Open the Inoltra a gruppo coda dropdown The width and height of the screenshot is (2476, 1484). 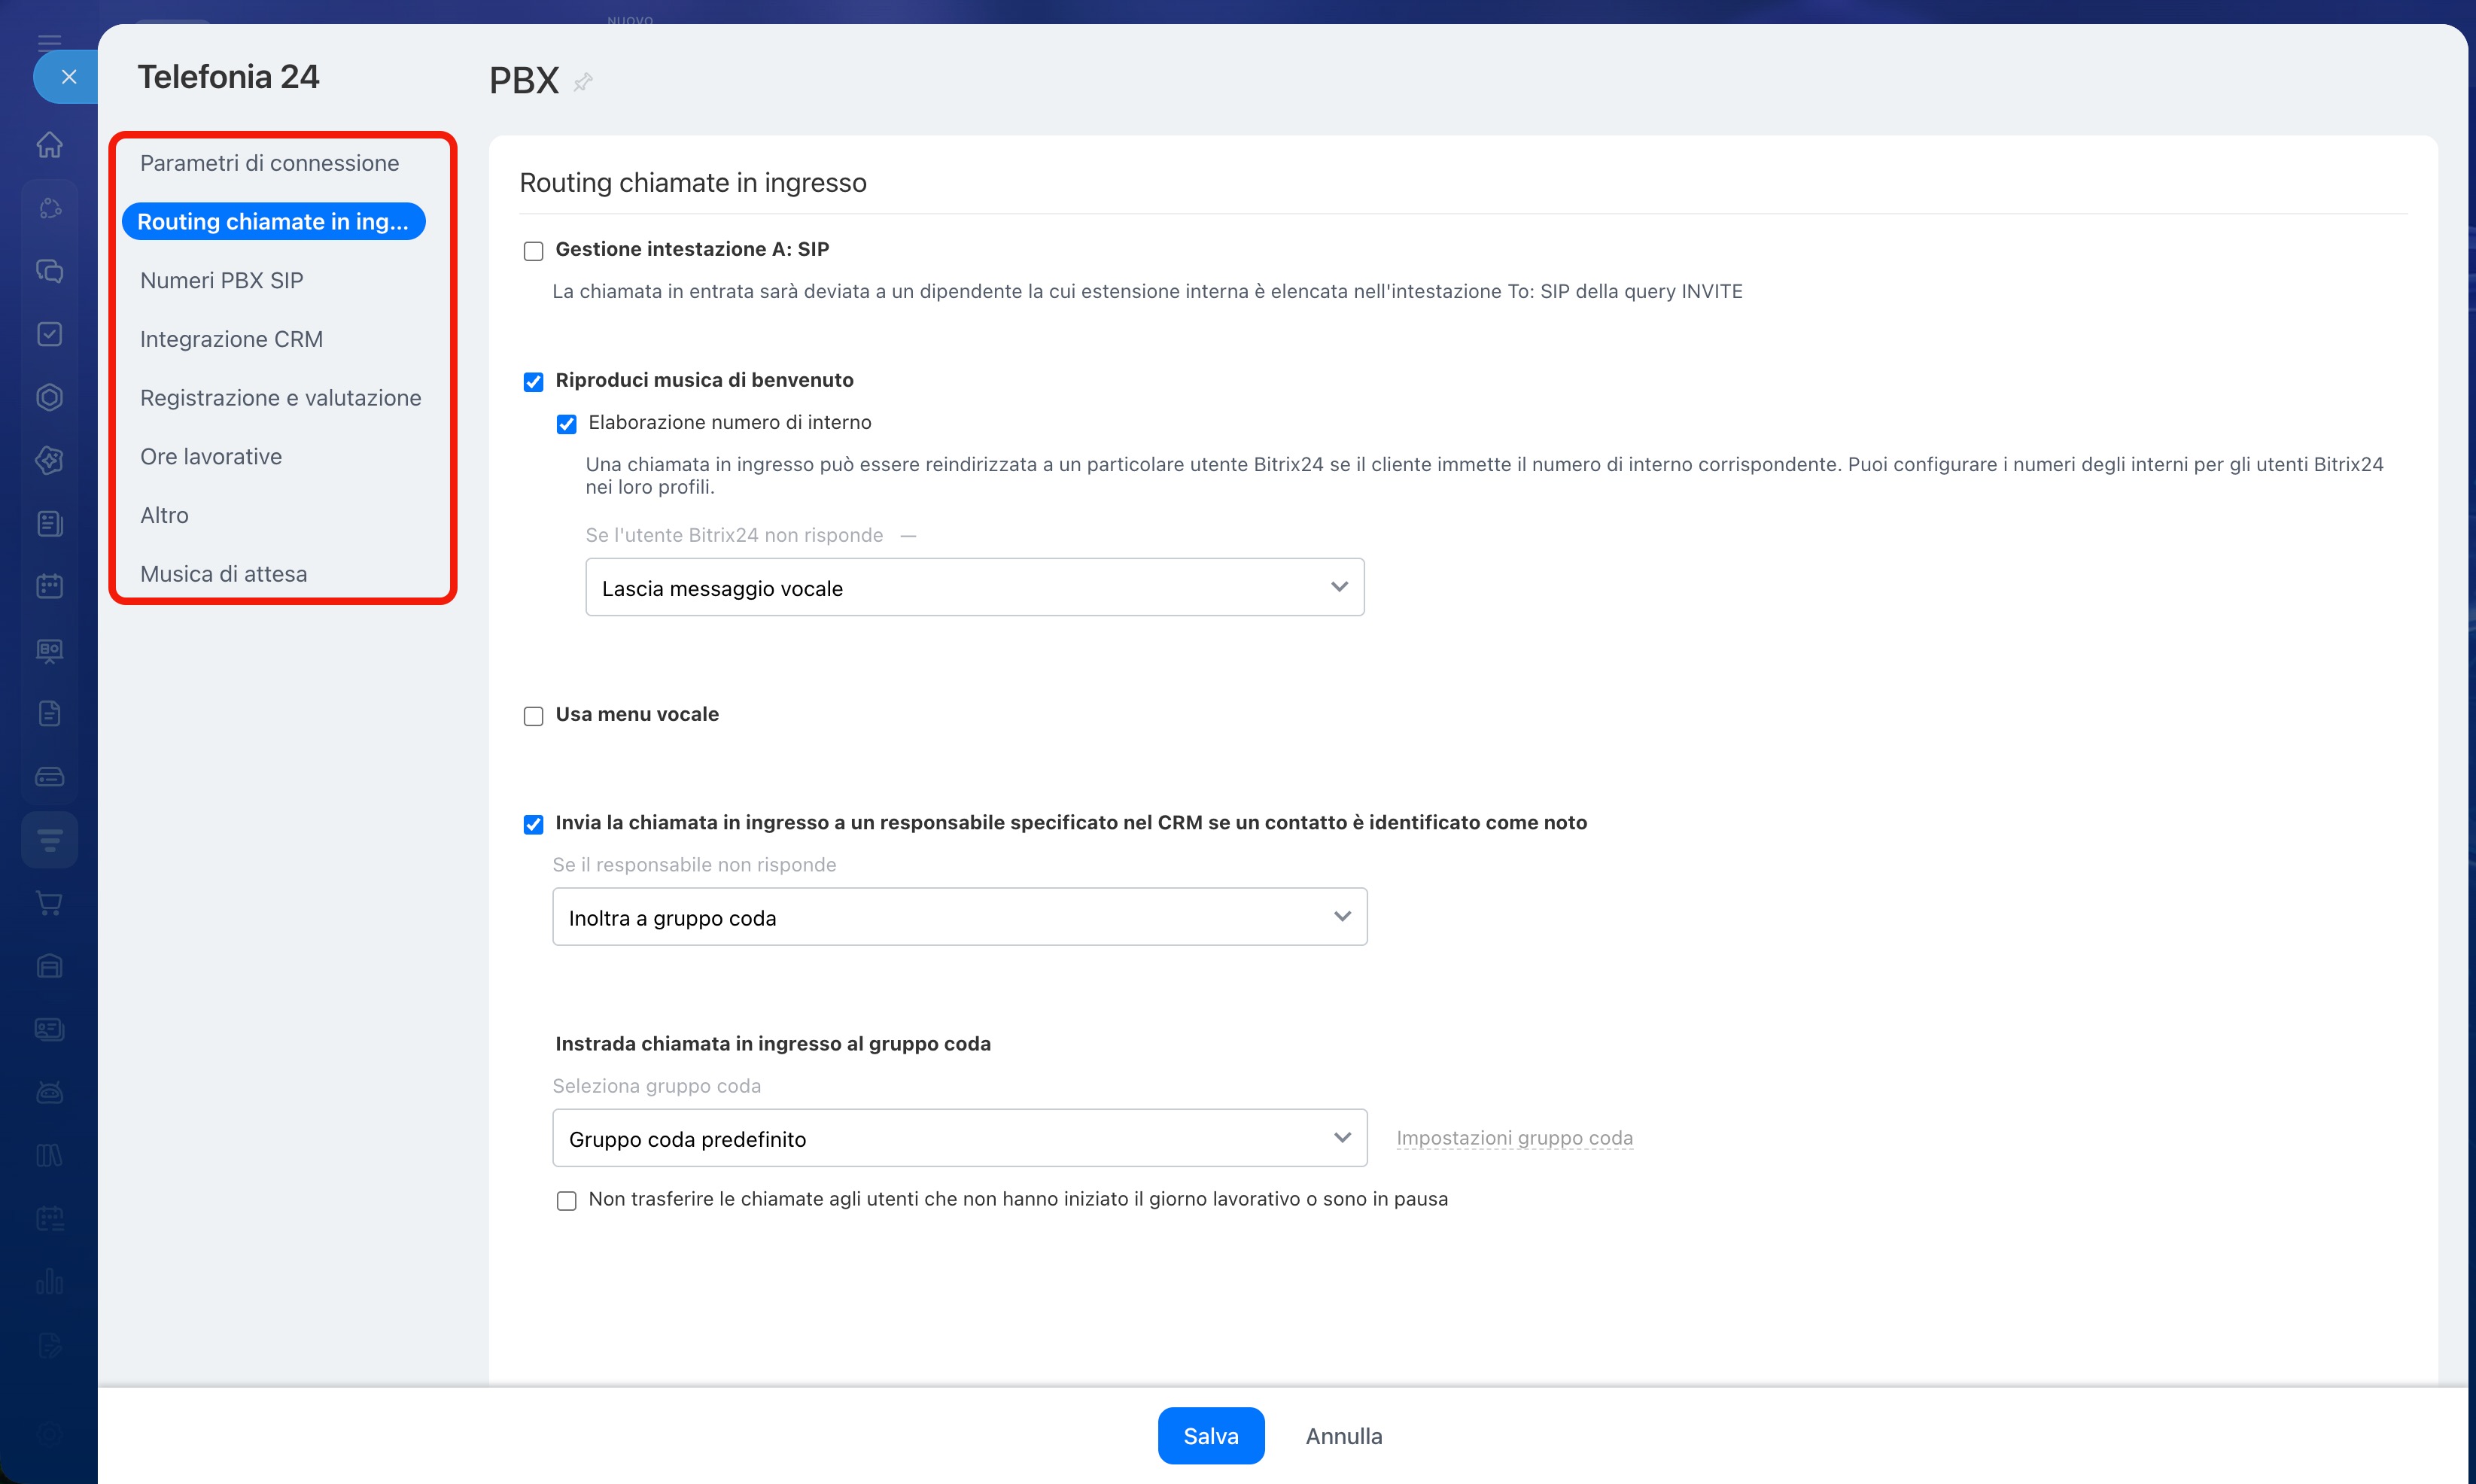pos(960,917)
